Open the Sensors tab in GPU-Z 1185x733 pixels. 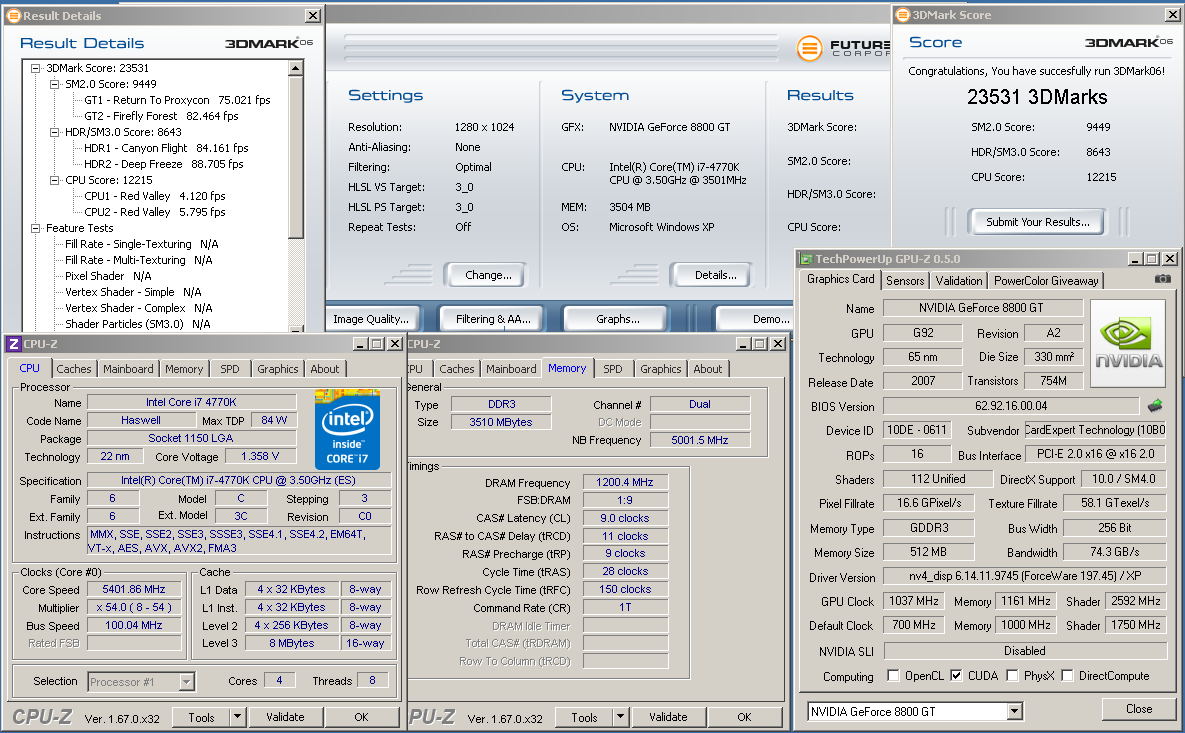point(905,280)
